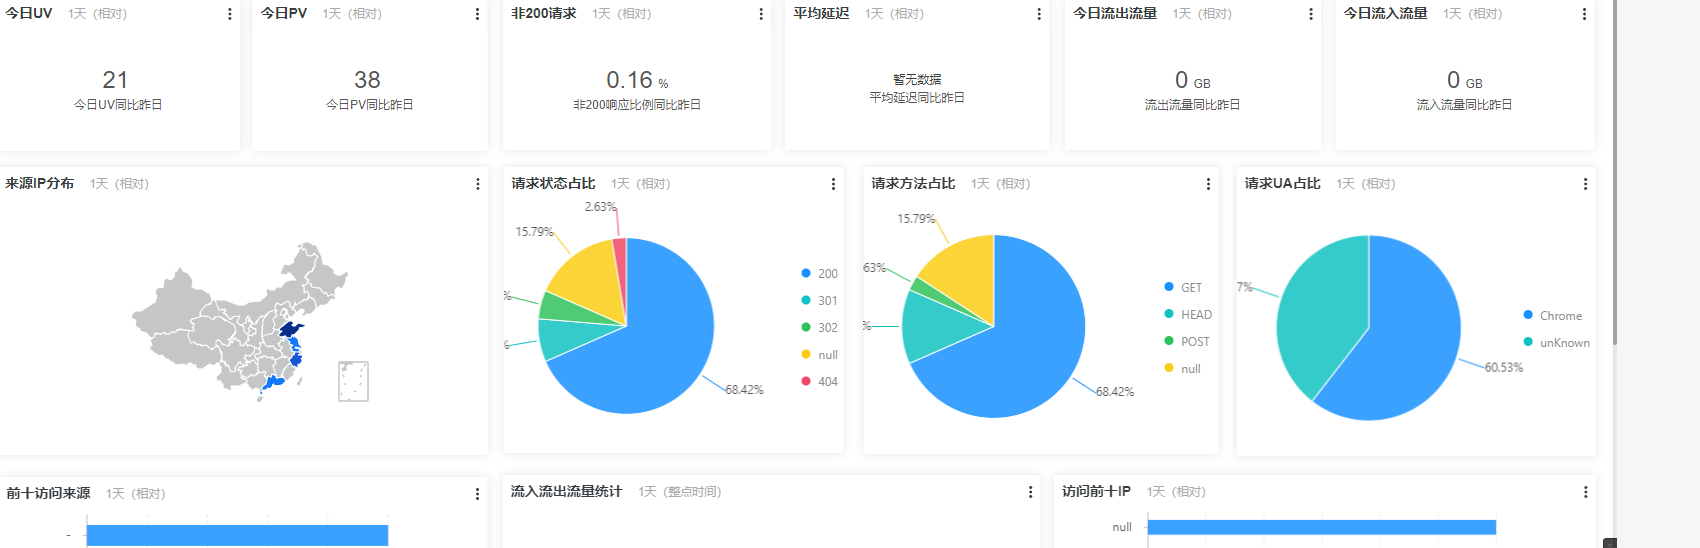
Task: Open the 来源IP分布 map options menu
Action: tap(477, 184)
